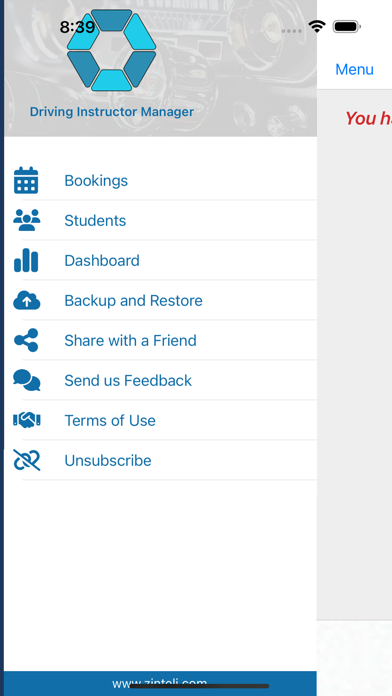Click the hexagon app logo
The height and width of the screenshot is (696, 392).
tap(111, 50)
